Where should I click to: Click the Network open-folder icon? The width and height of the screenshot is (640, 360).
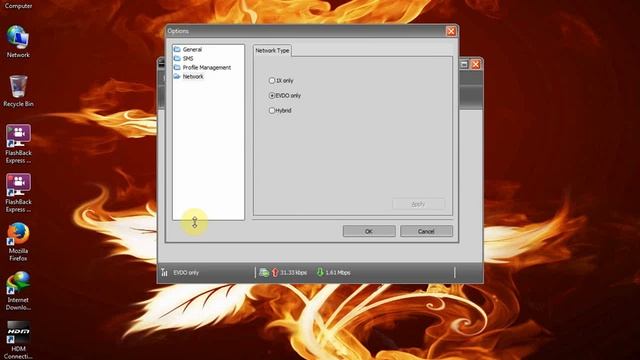(177, 76)
